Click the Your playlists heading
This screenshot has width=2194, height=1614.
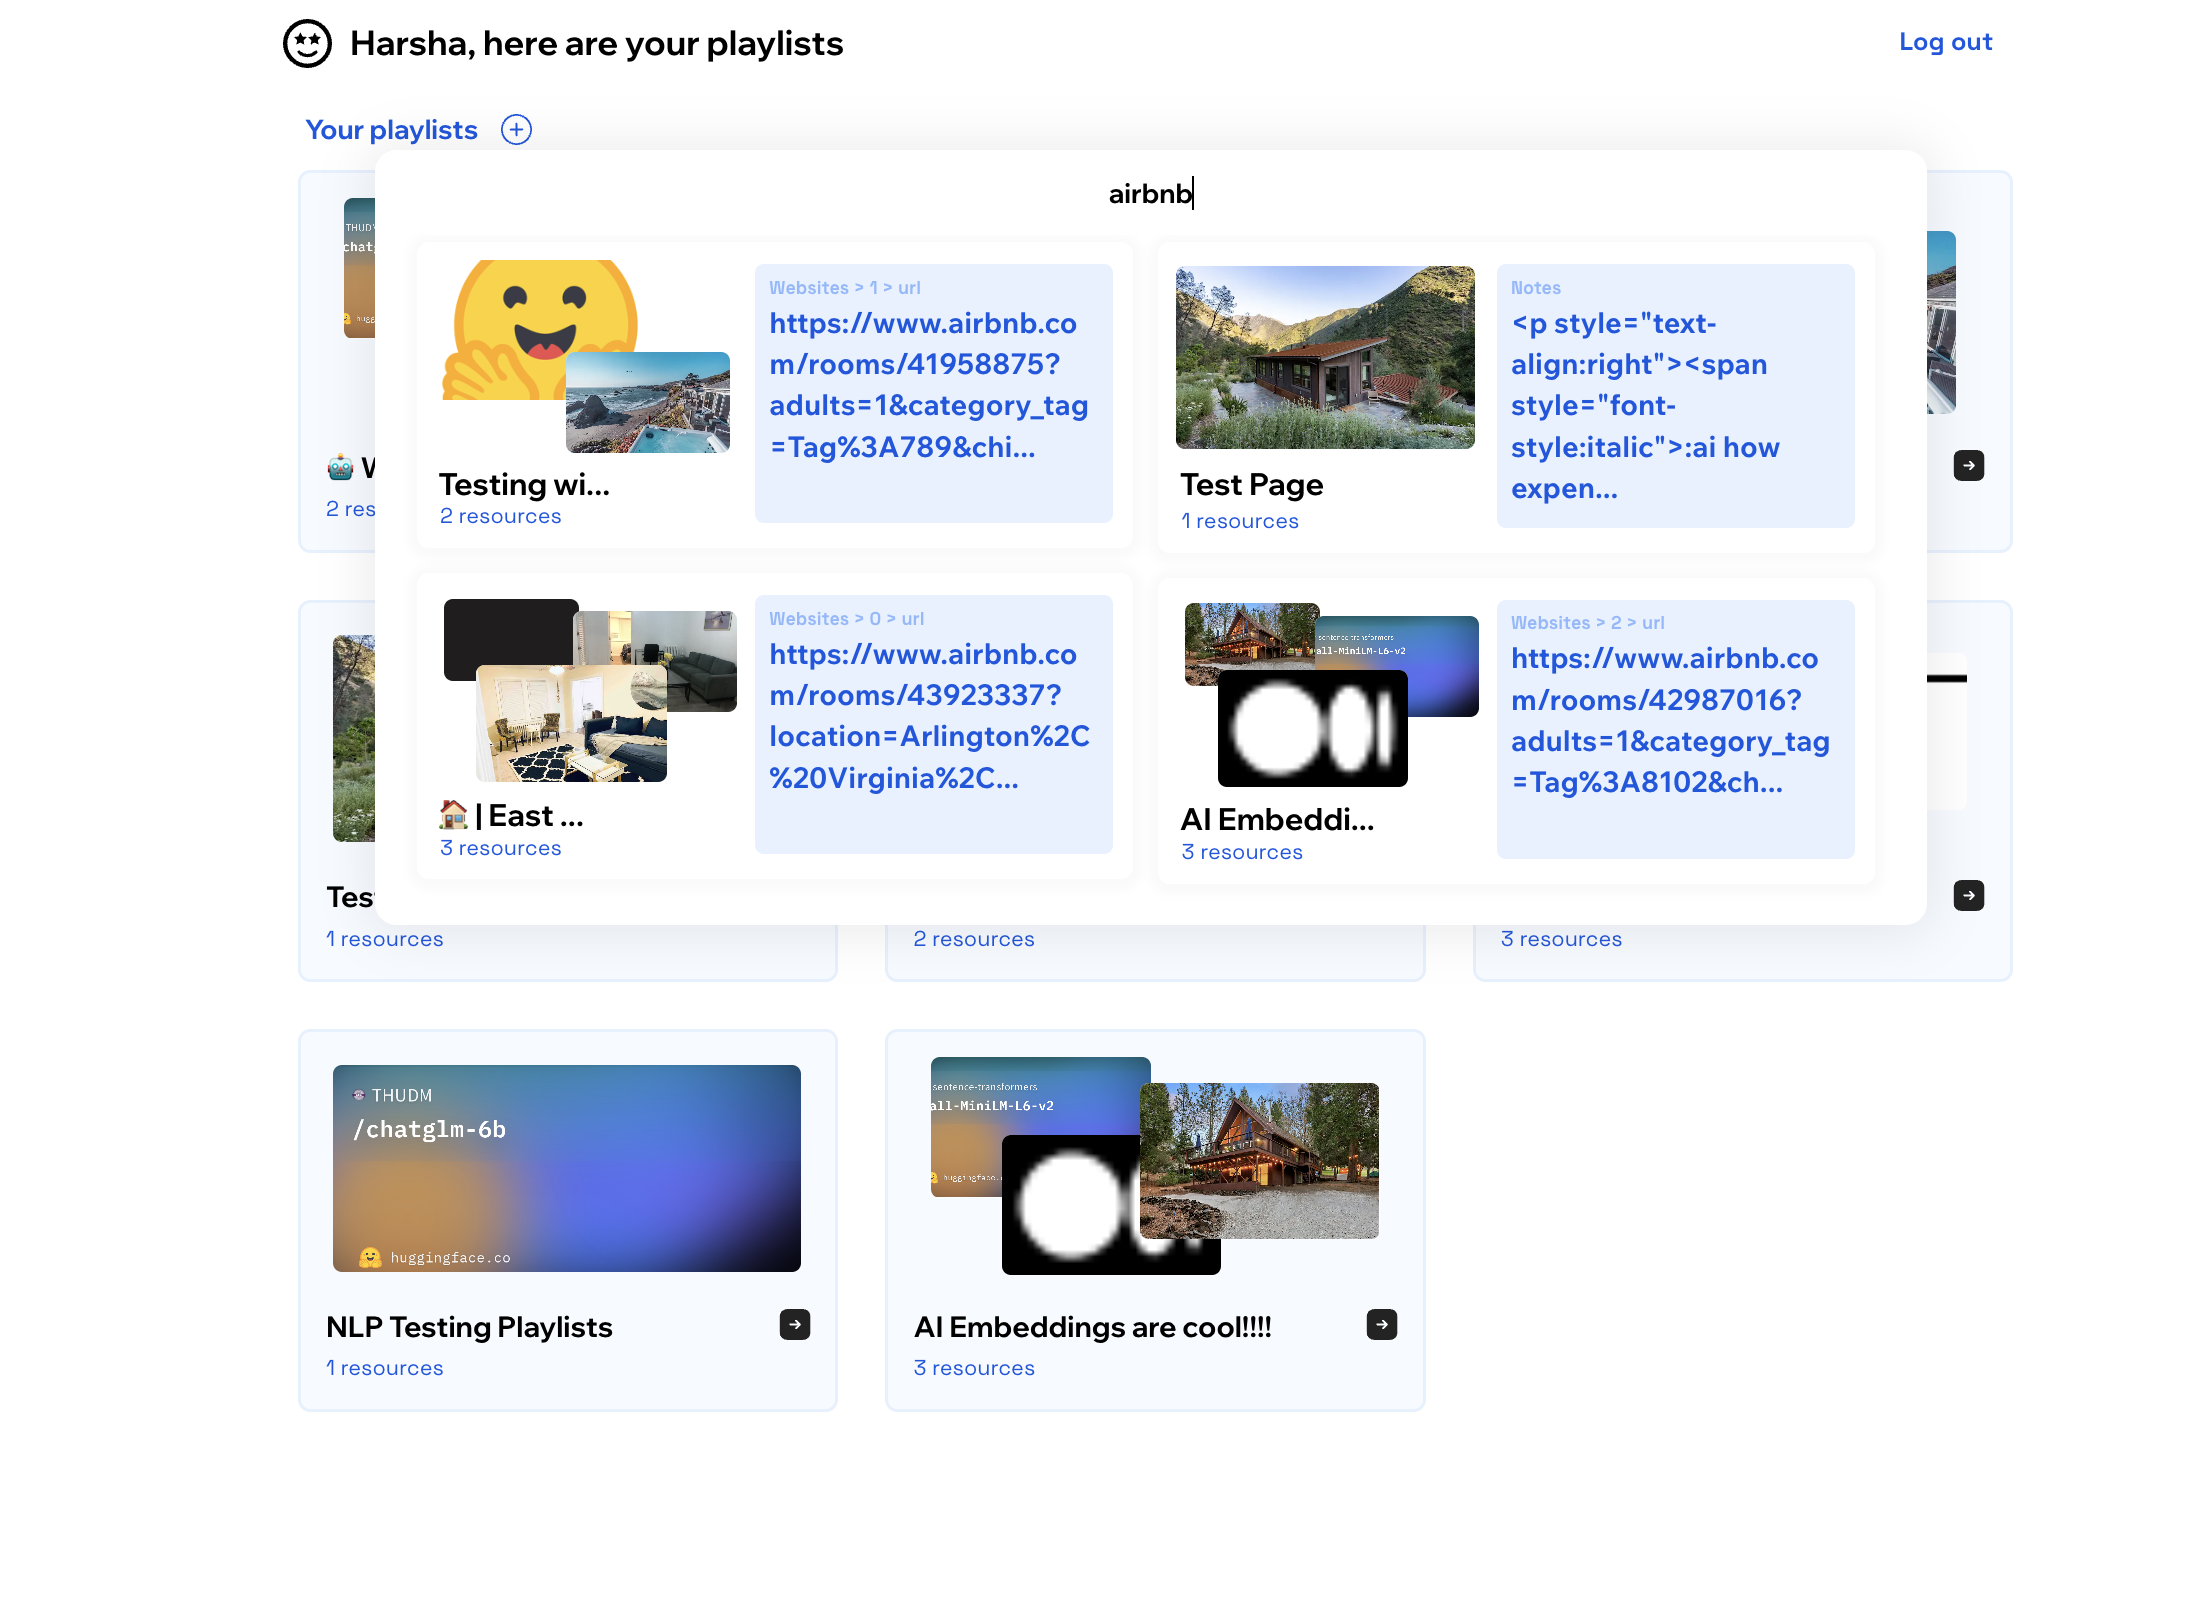[x=391, y=130]
